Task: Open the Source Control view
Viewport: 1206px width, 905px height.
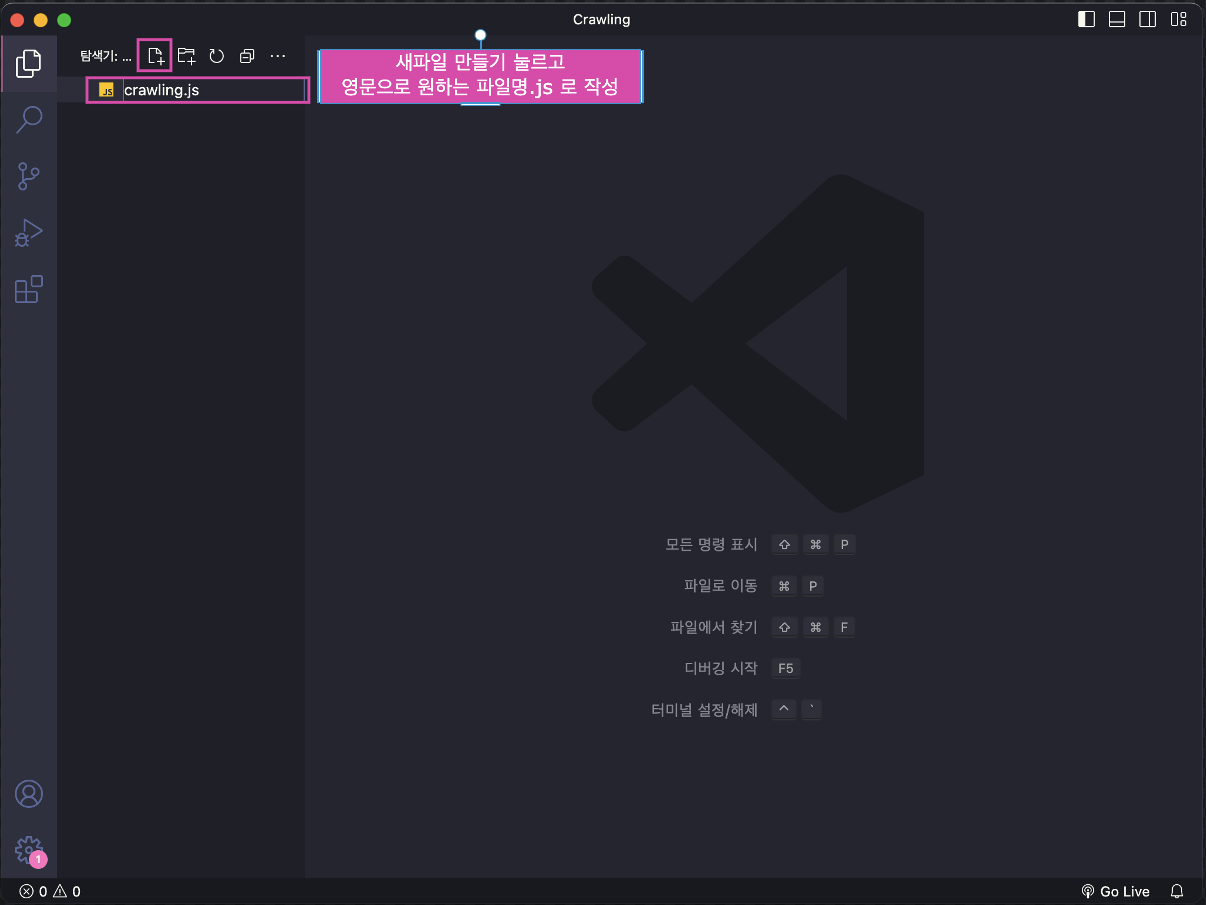Action: click(29, 177)
